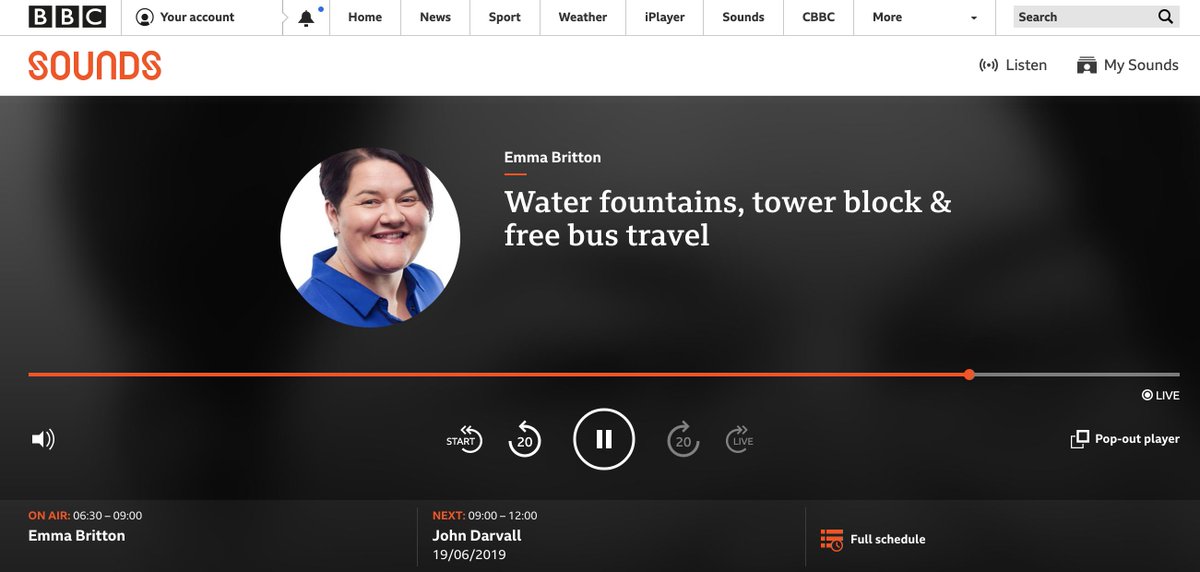Jump to the start of the programme
This screenshot has width=1200, height=572.
tap(464, 439)
